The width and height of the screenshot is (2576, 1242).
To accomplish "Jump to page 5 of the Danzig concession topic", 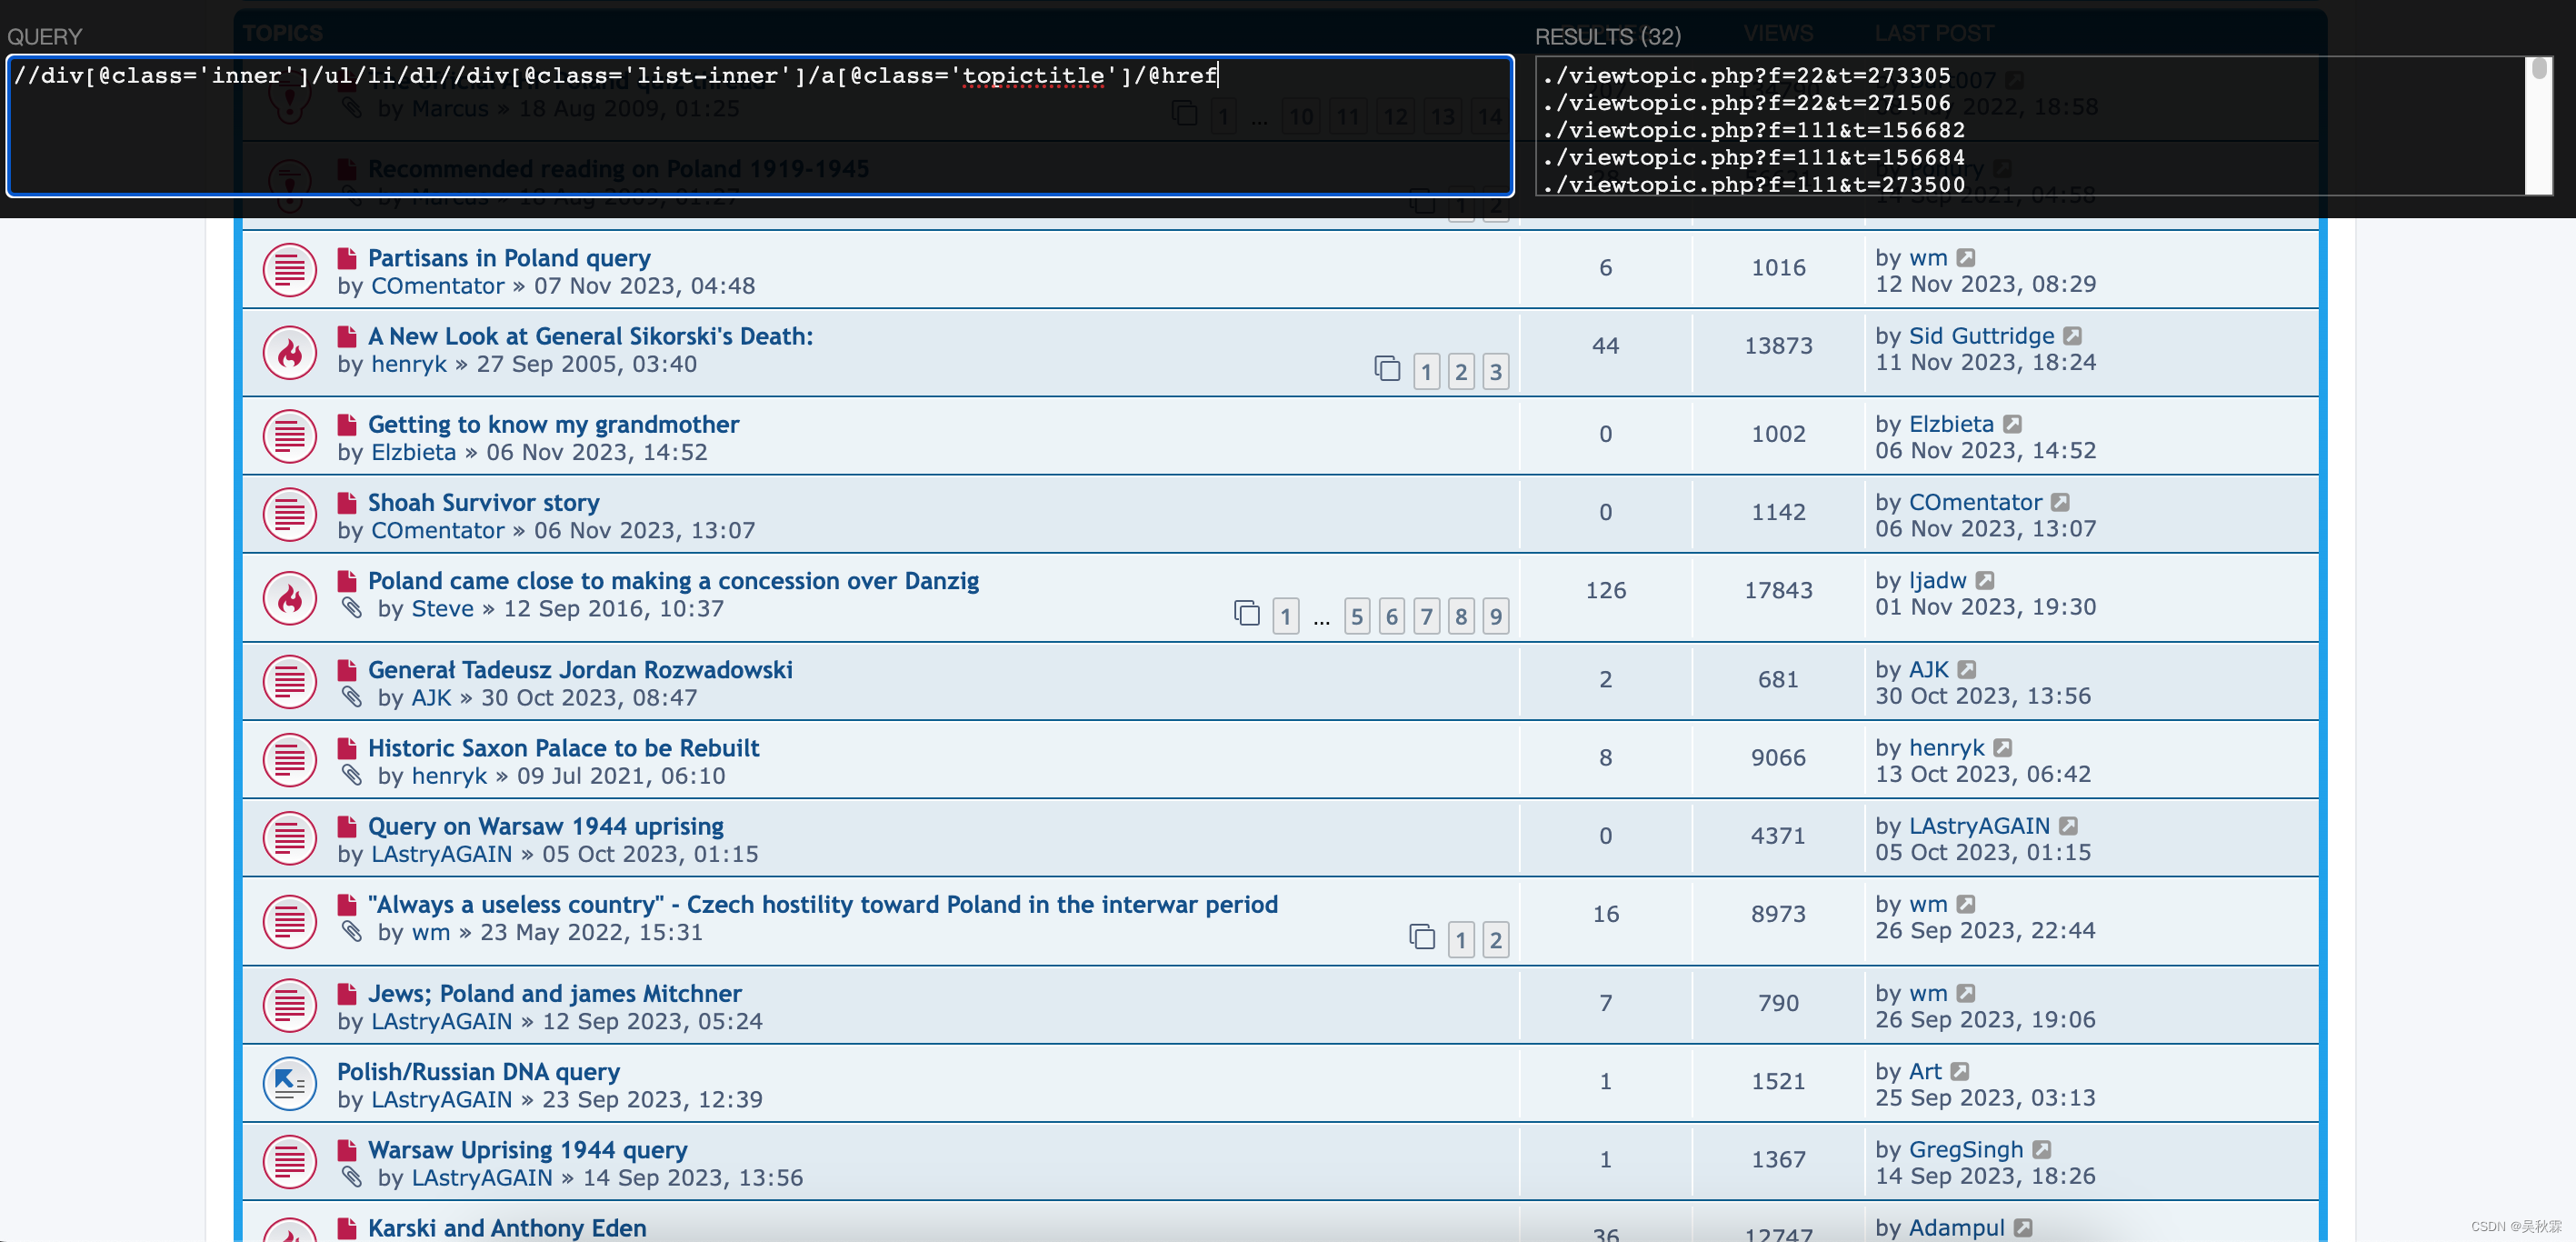I will tap(1357, 616).
